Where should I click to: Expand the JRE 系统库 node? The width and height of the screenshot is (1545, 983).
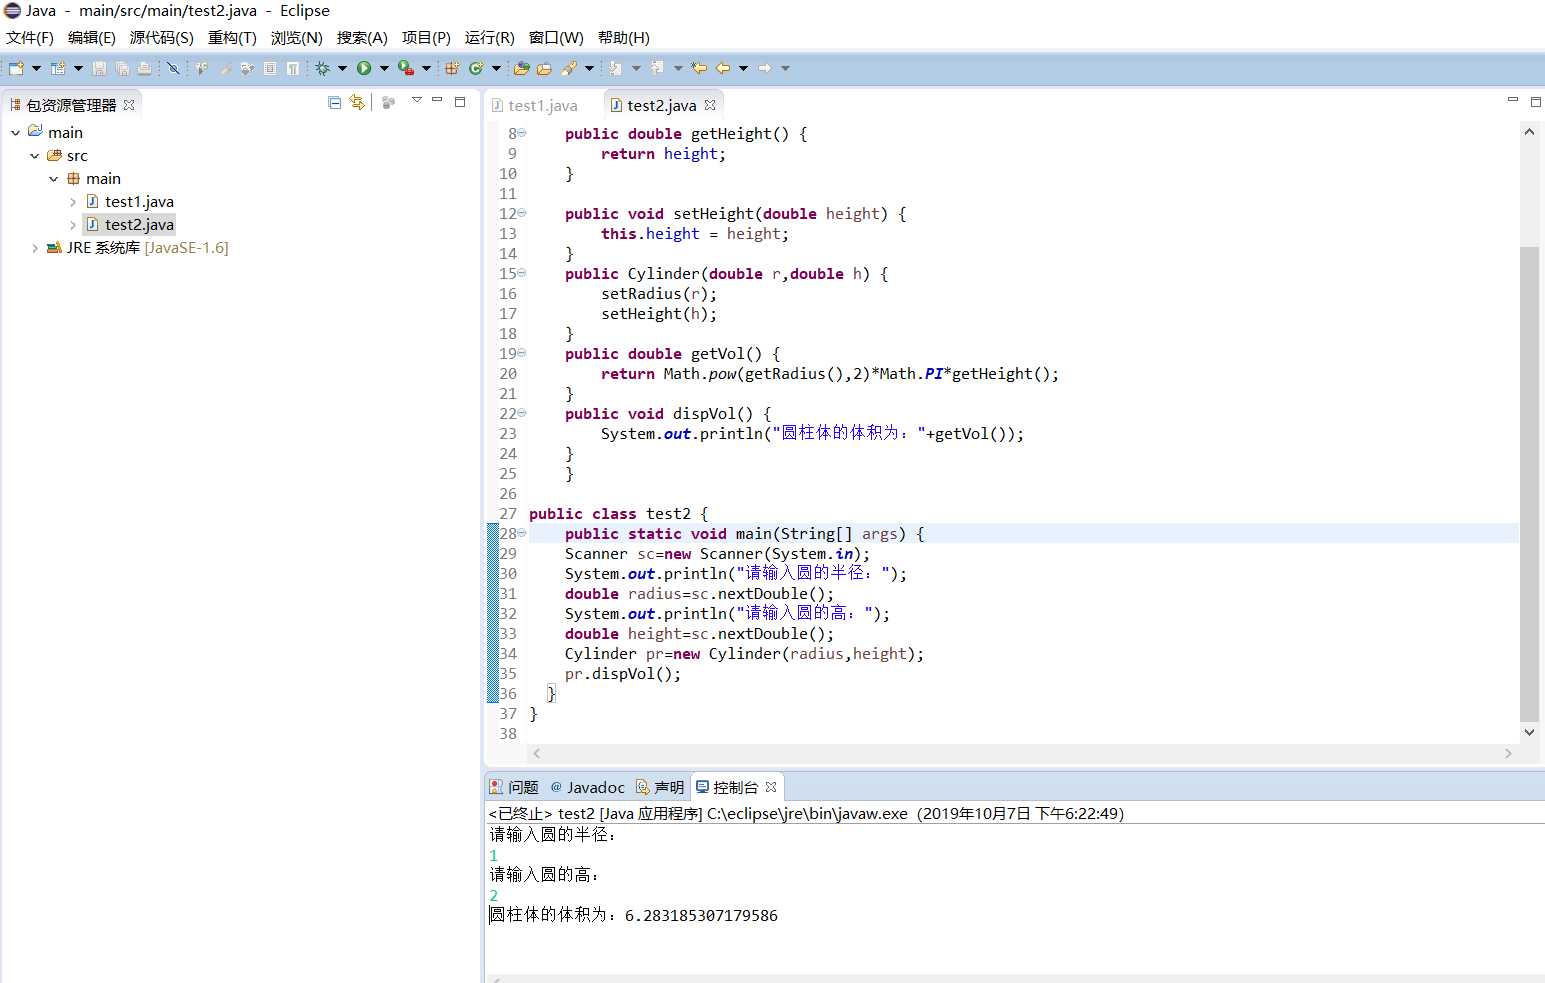coord(34,247)
